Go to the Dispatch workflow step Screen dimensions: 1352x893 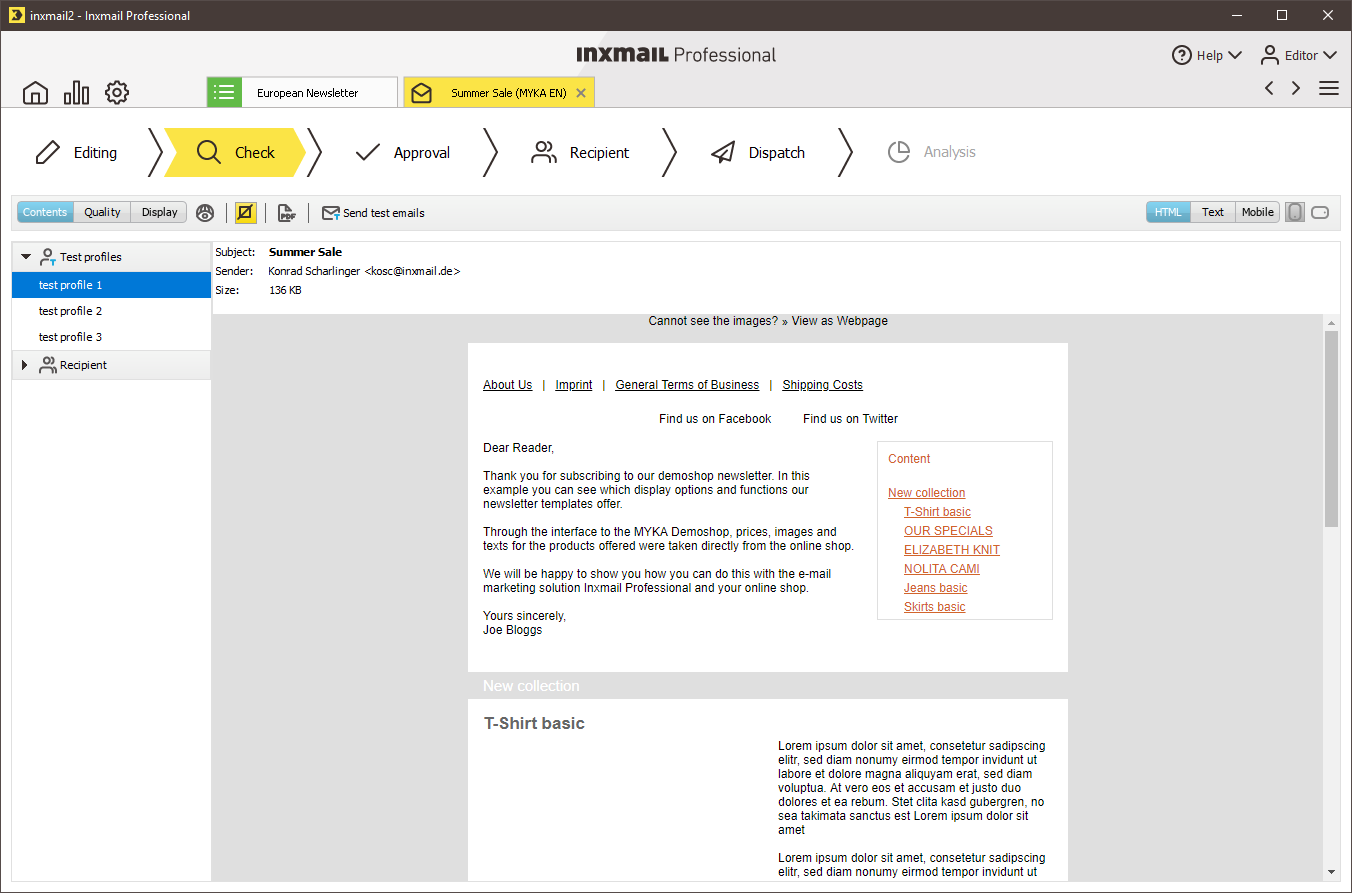[x=758, y=152]
